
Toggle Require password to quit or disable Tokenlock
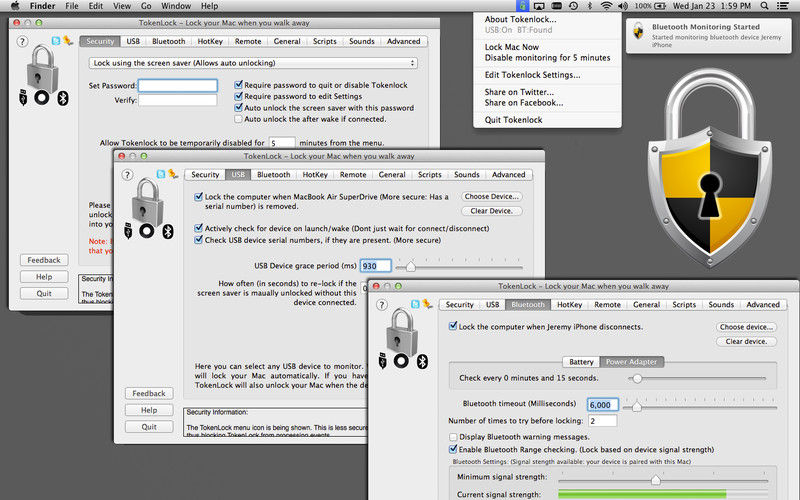238,85
